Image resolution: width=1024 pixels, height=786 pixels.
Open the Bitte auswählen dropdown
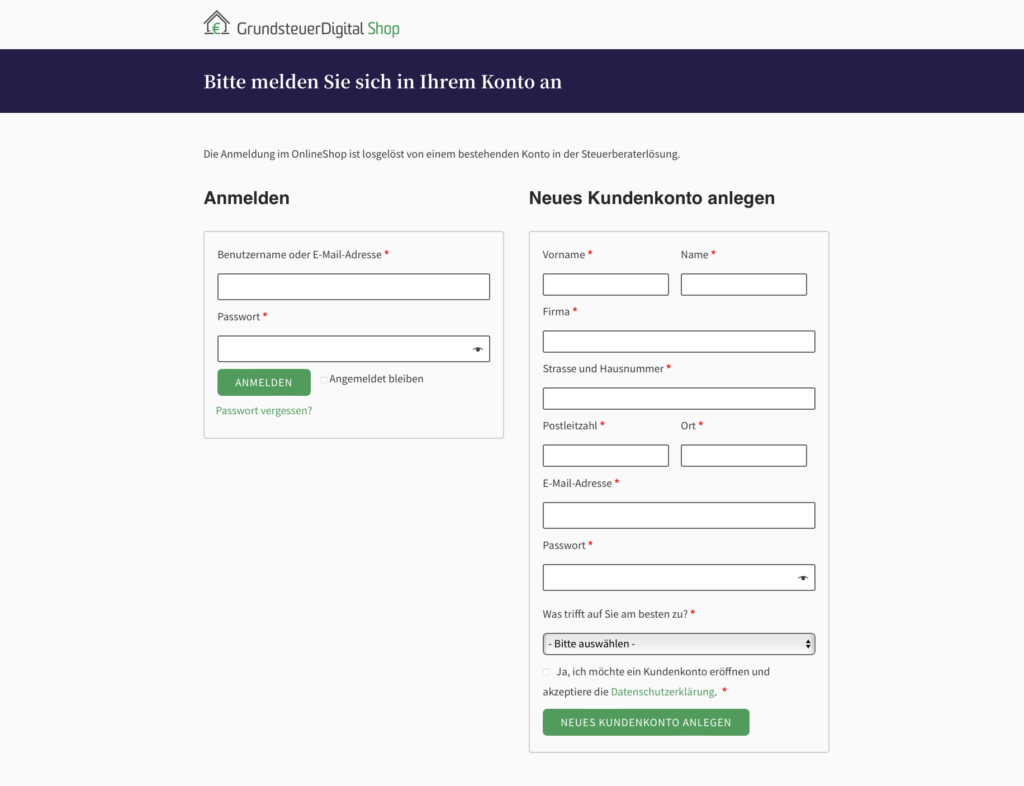(x=679, y=644)
